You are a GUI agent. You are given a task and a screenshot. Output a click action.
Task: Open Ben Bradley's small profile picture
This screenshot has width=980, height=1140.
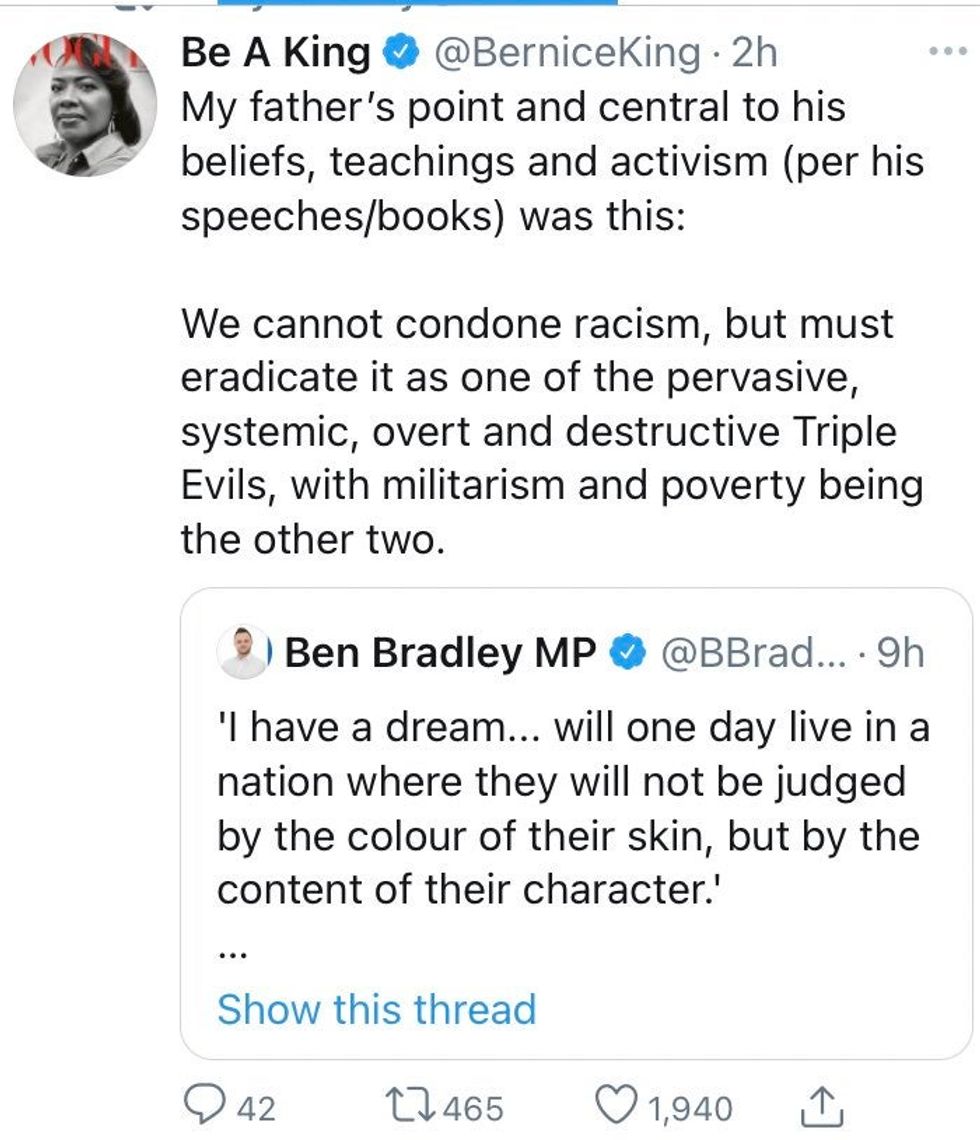(243, 653)
